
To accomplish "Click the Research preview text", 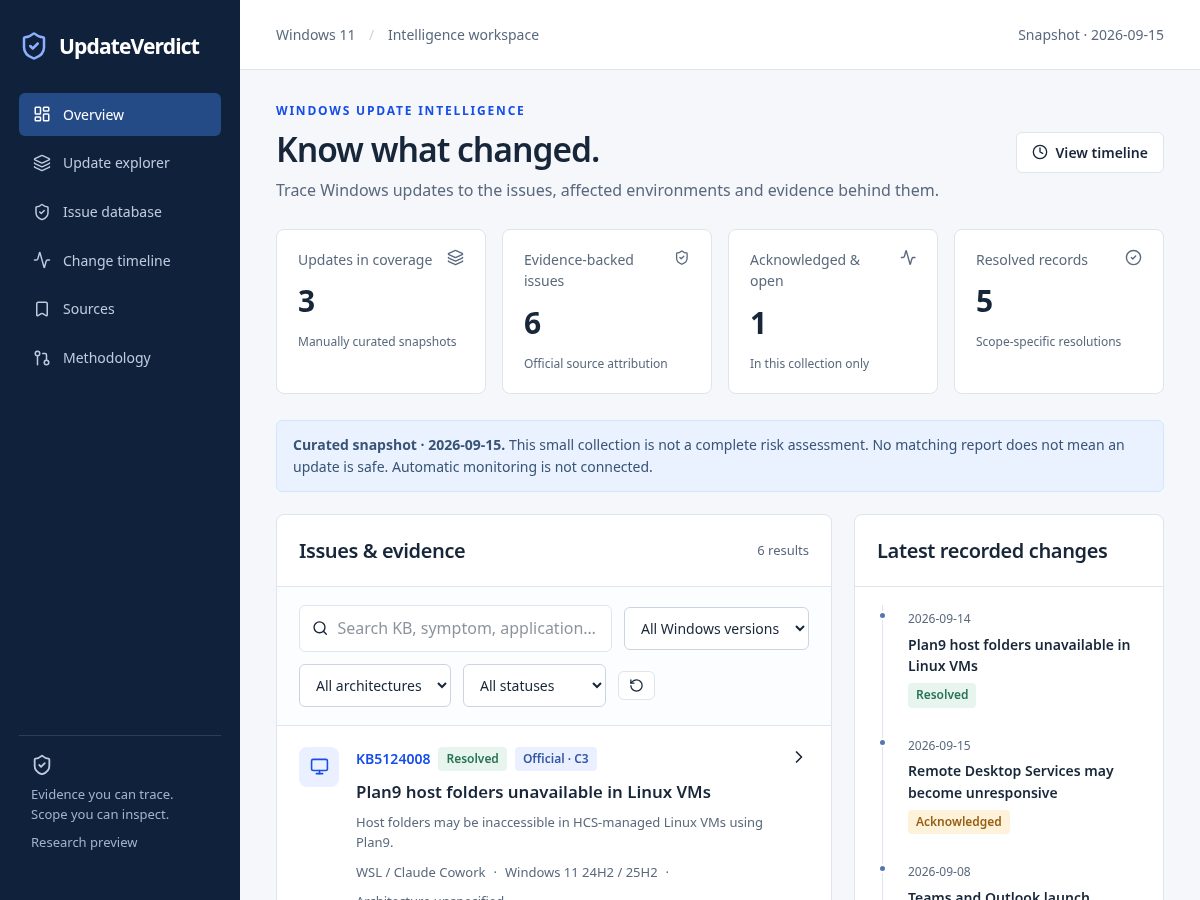I will (x=84, y=843).
